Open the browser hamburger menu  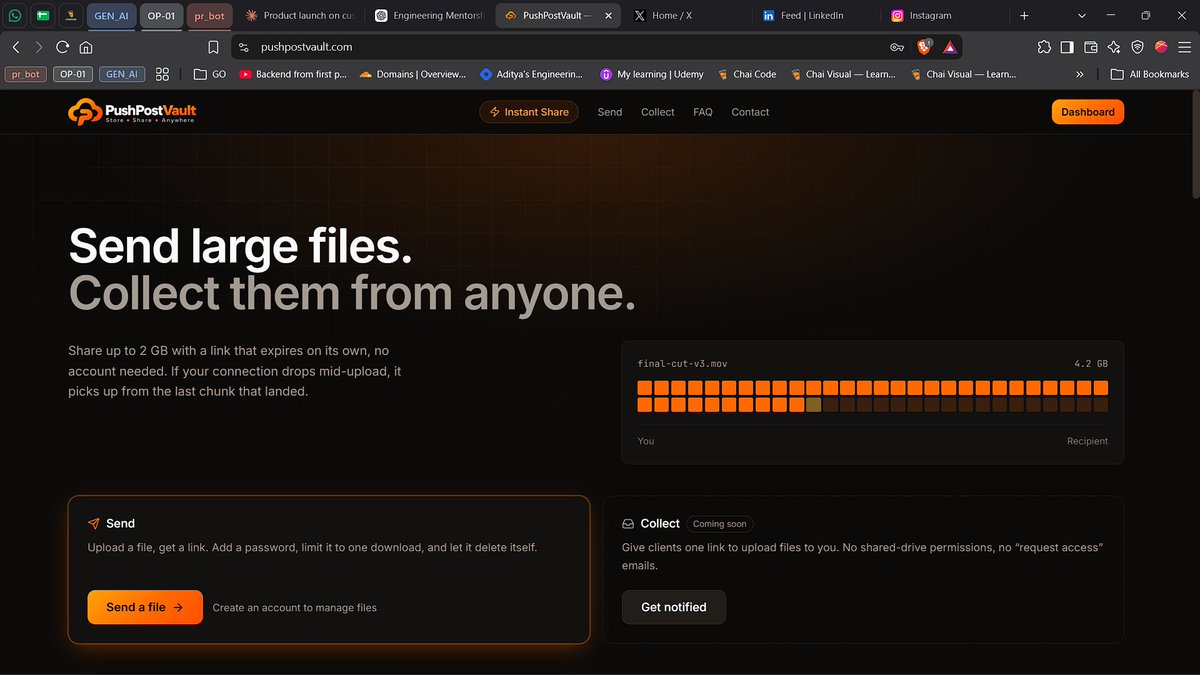pyautogui.click(x=1184, y=47)
